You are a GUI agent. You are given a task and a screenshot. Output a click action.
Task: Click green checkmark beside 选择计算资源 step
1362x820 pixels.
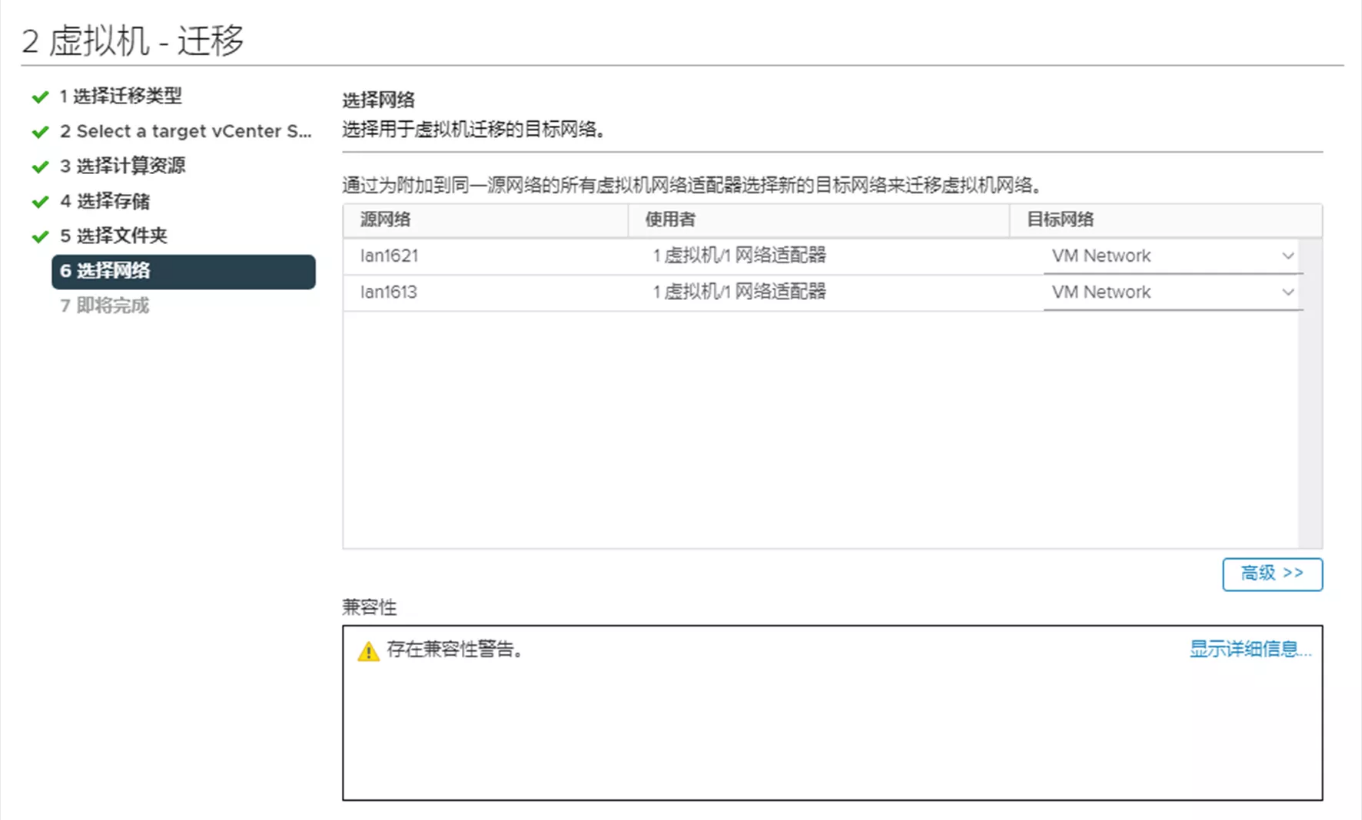[x=40, y=167]
